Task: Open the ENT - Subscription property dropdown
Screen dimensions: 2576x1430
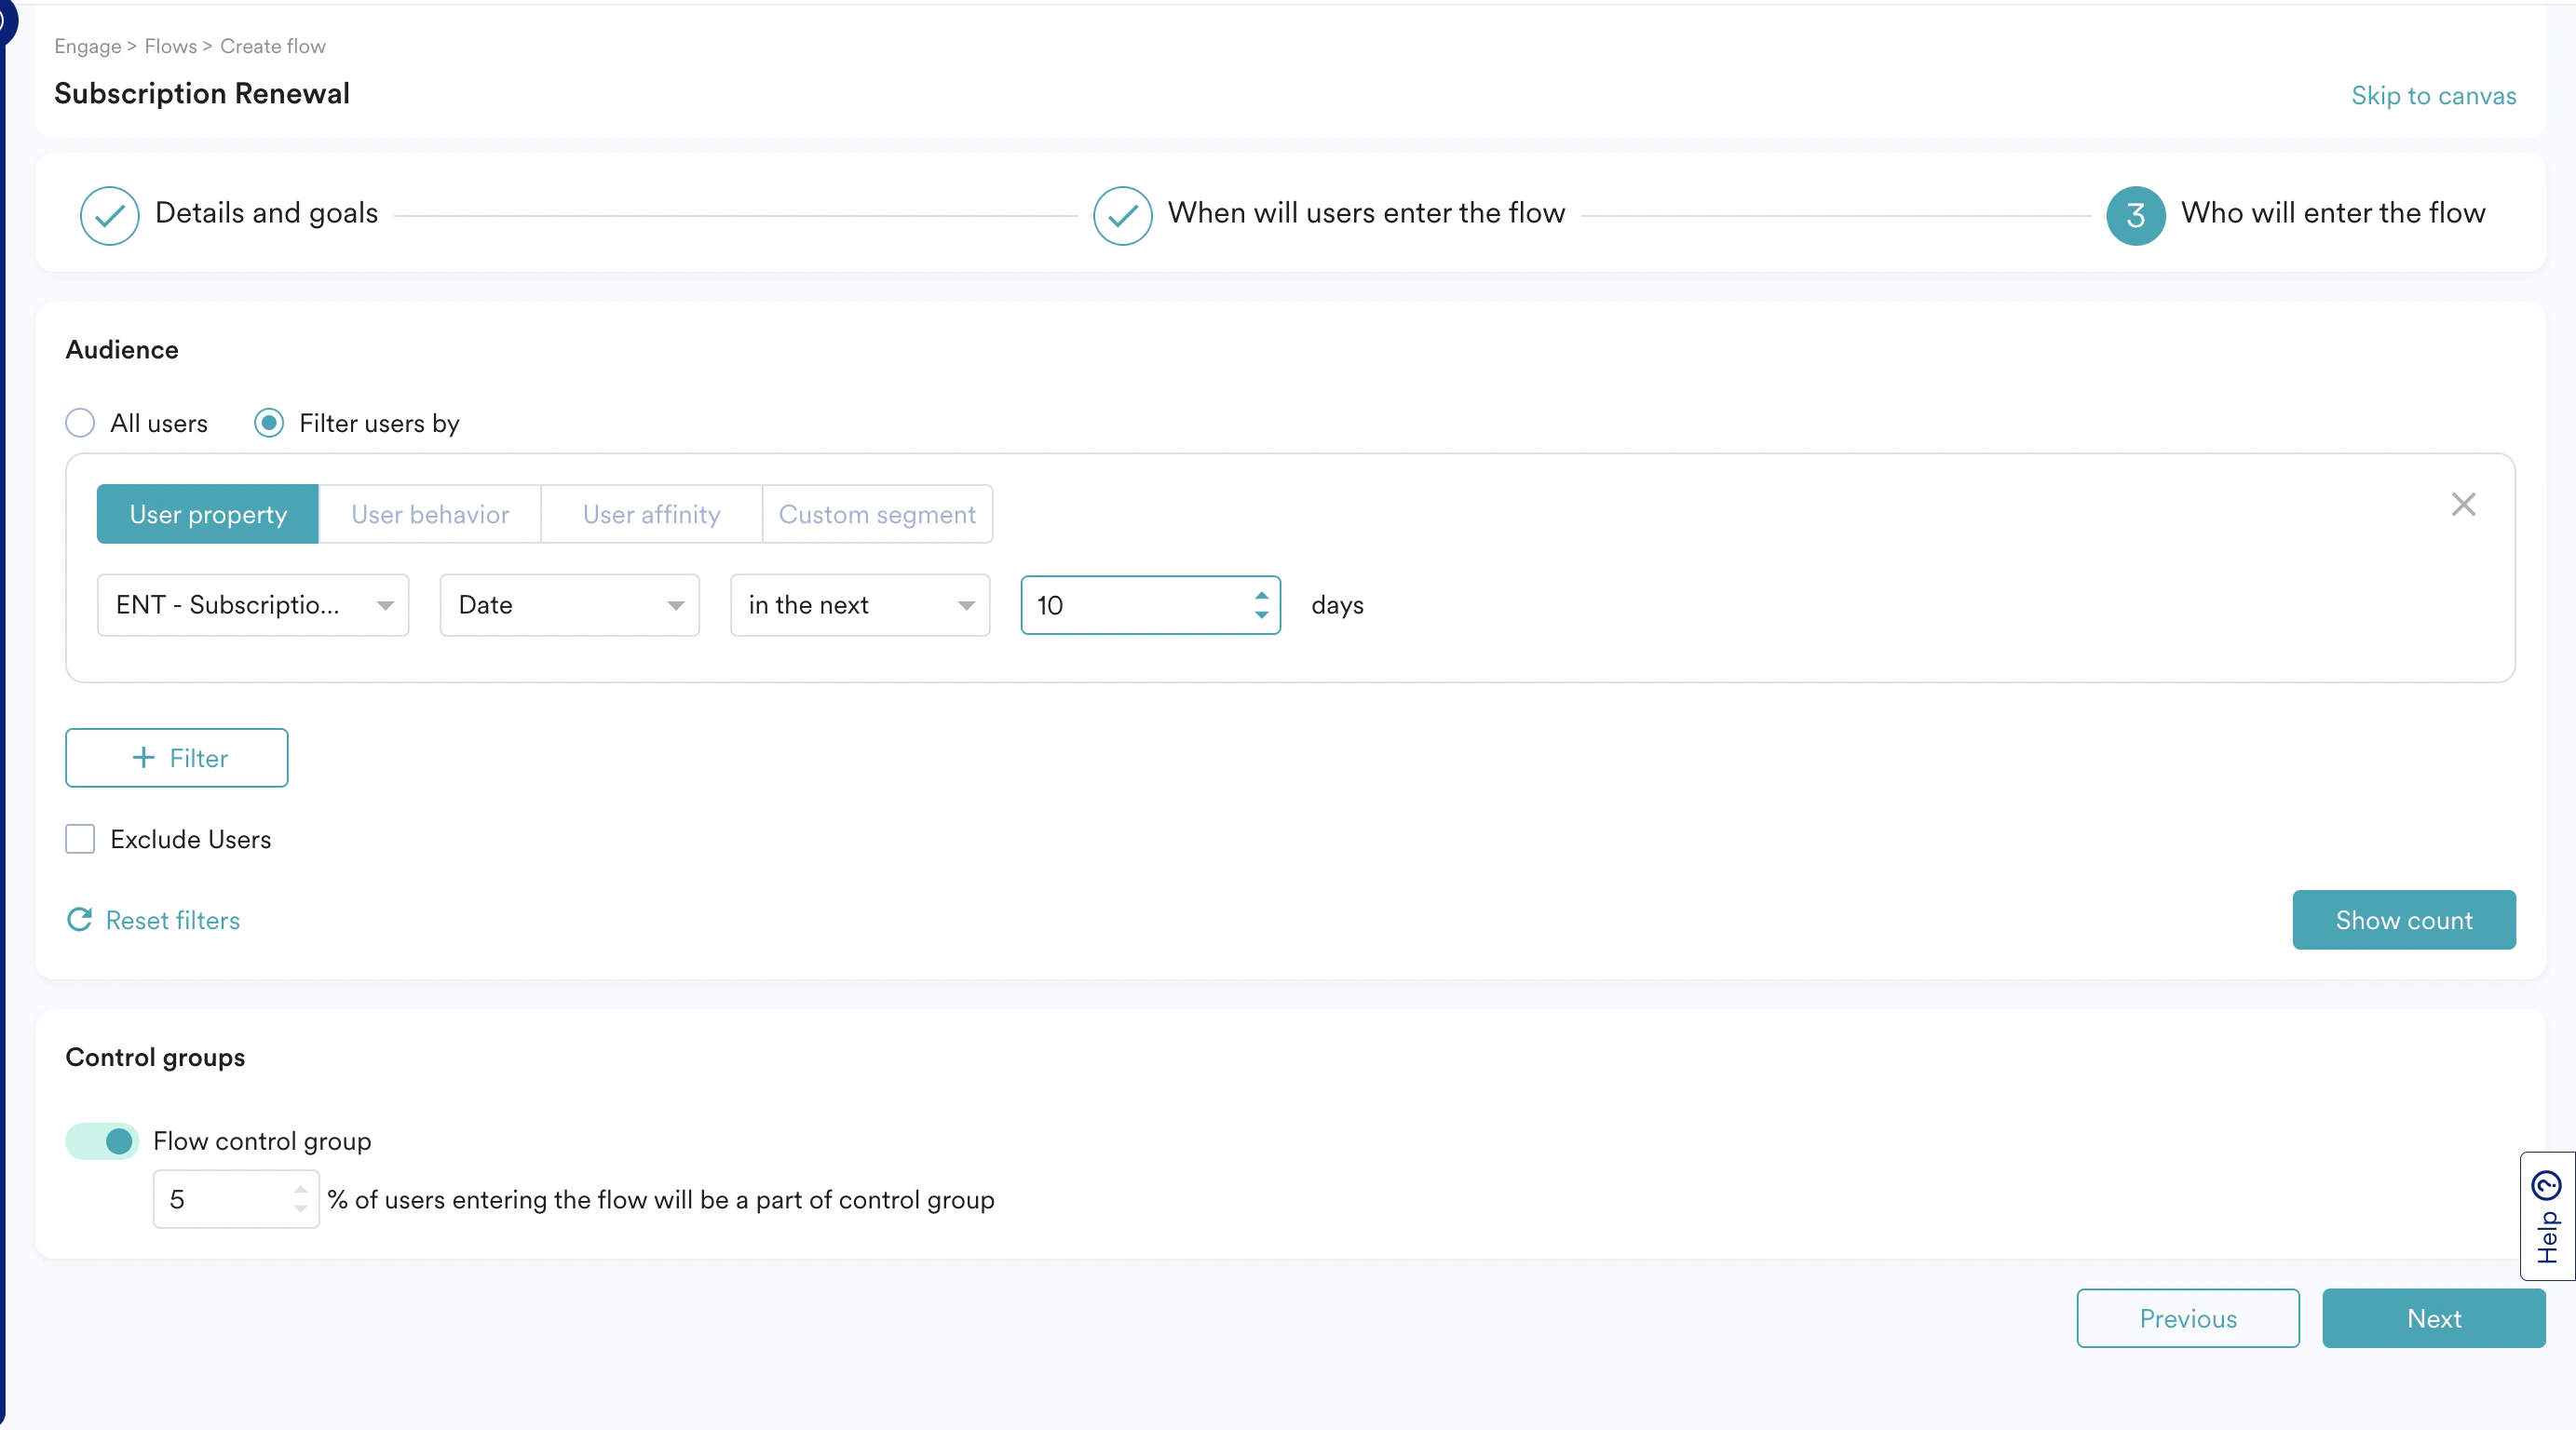Action: coord(252,605)
